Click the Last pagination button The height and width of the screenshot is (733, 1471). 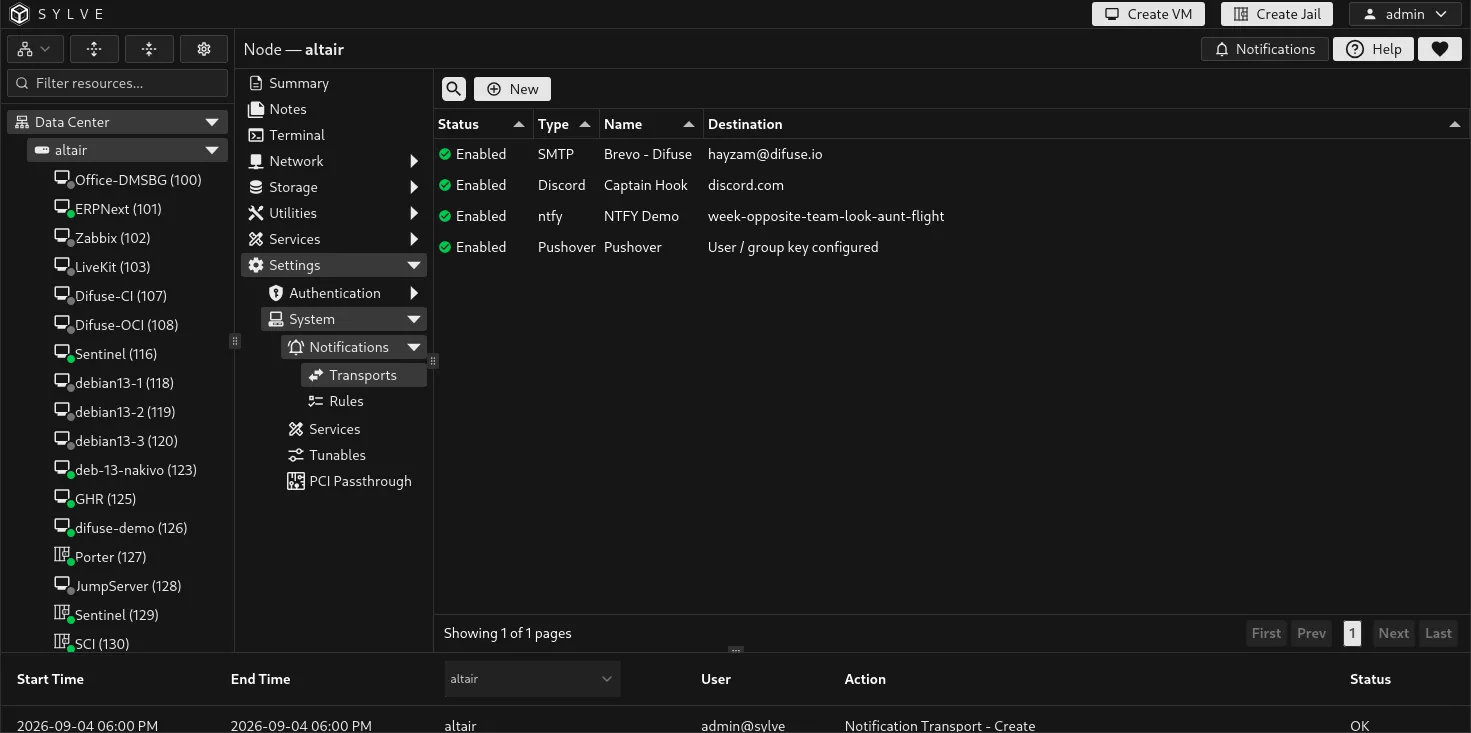(1438, 633)
